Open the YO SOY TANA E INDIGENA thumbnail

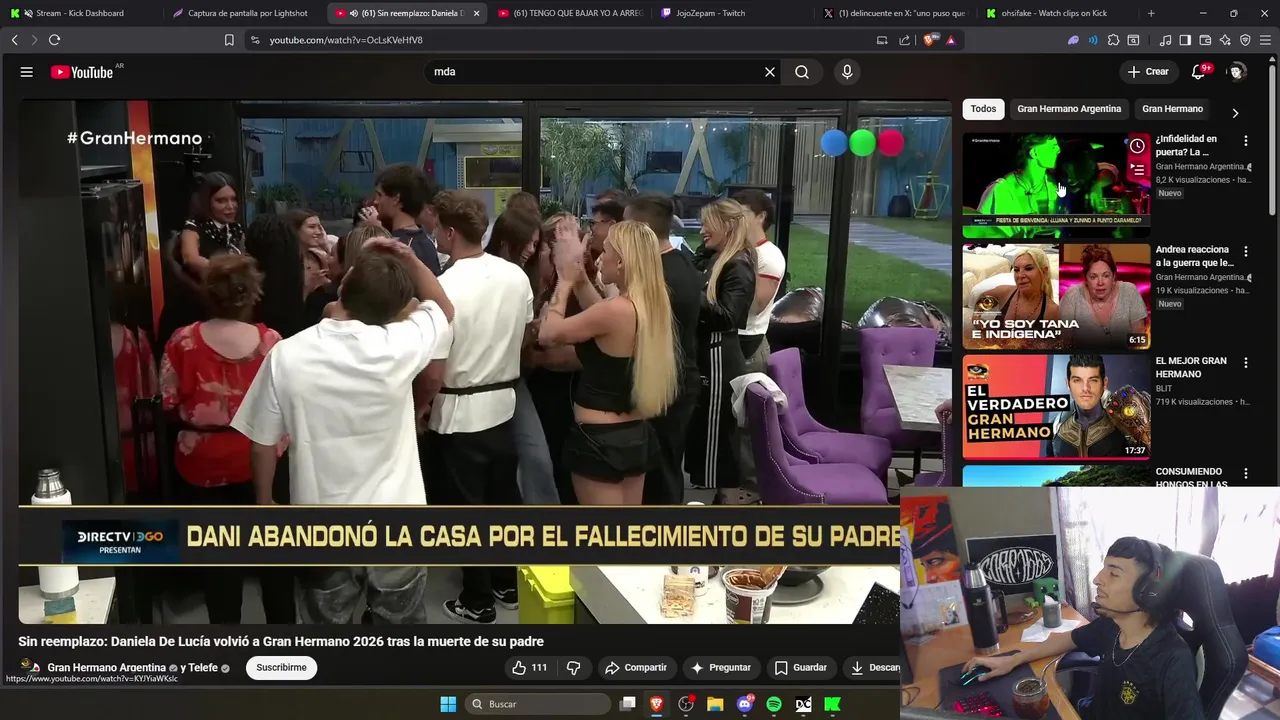click(x=1056, y=296)
